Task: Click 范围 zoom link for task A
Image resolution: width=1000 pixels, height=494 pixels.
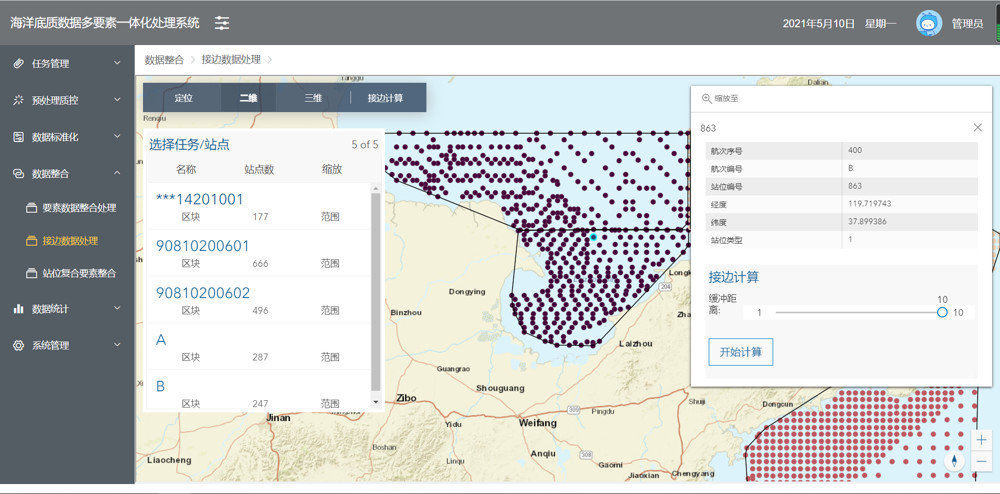Action: click(330, 357)
